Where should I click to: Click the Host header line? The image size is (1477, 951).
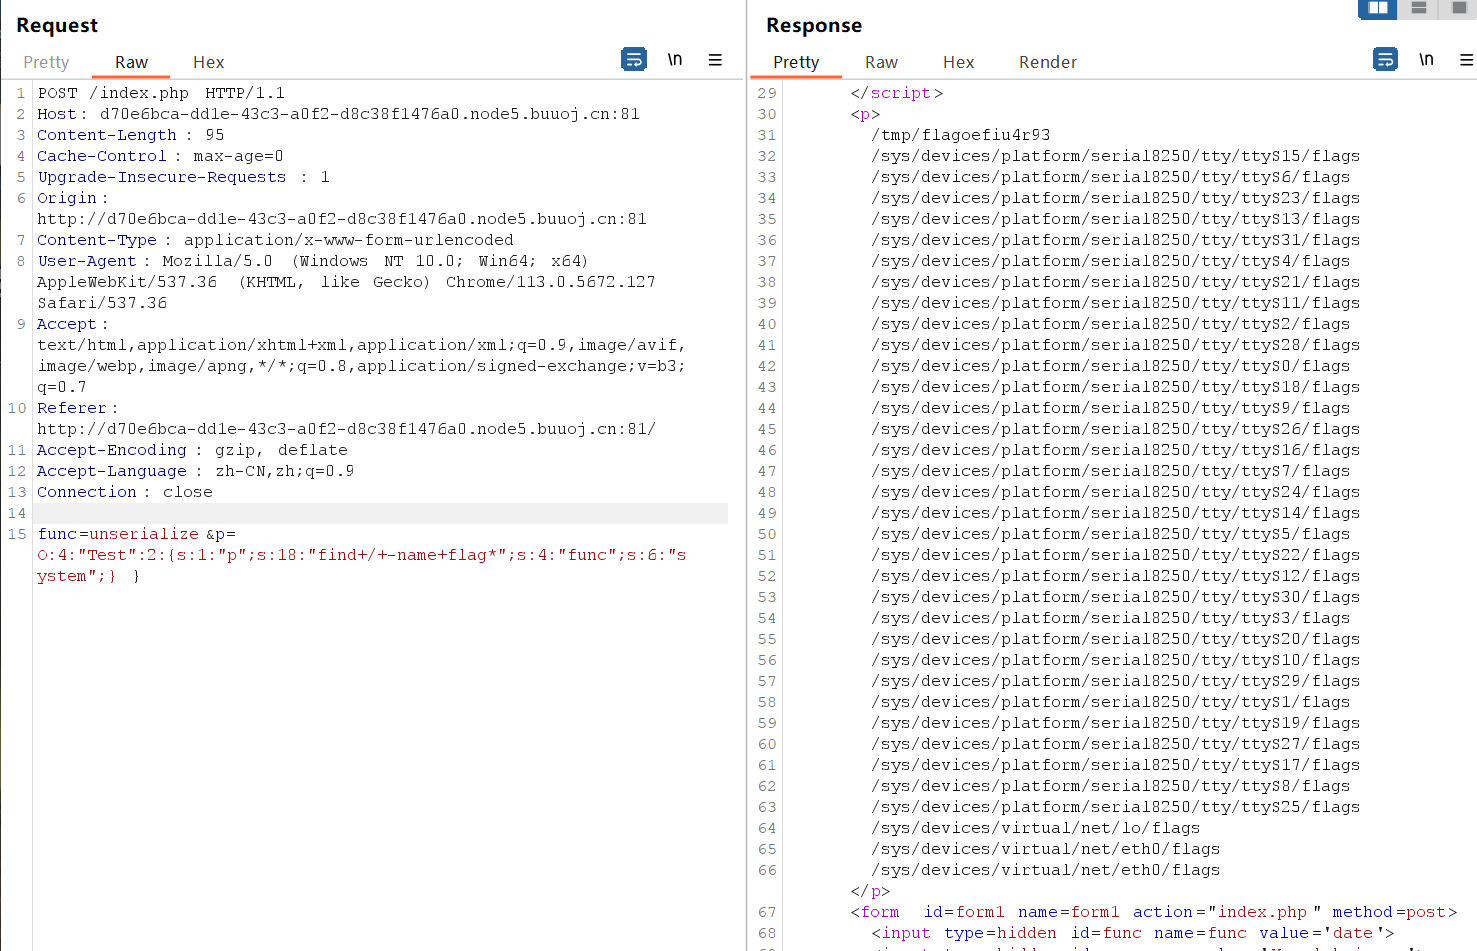338,114
